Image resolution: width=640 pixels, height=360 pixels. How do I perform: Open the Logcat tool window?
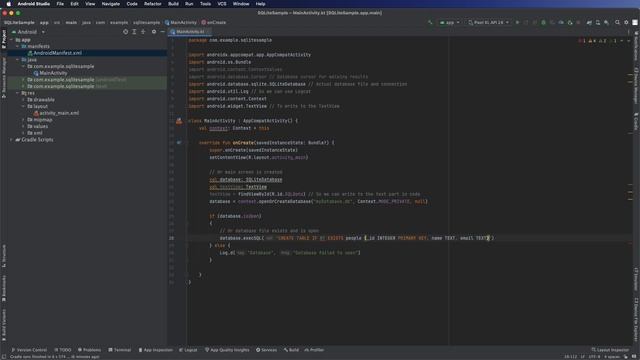pyautogui.click(x=188, y=350)
